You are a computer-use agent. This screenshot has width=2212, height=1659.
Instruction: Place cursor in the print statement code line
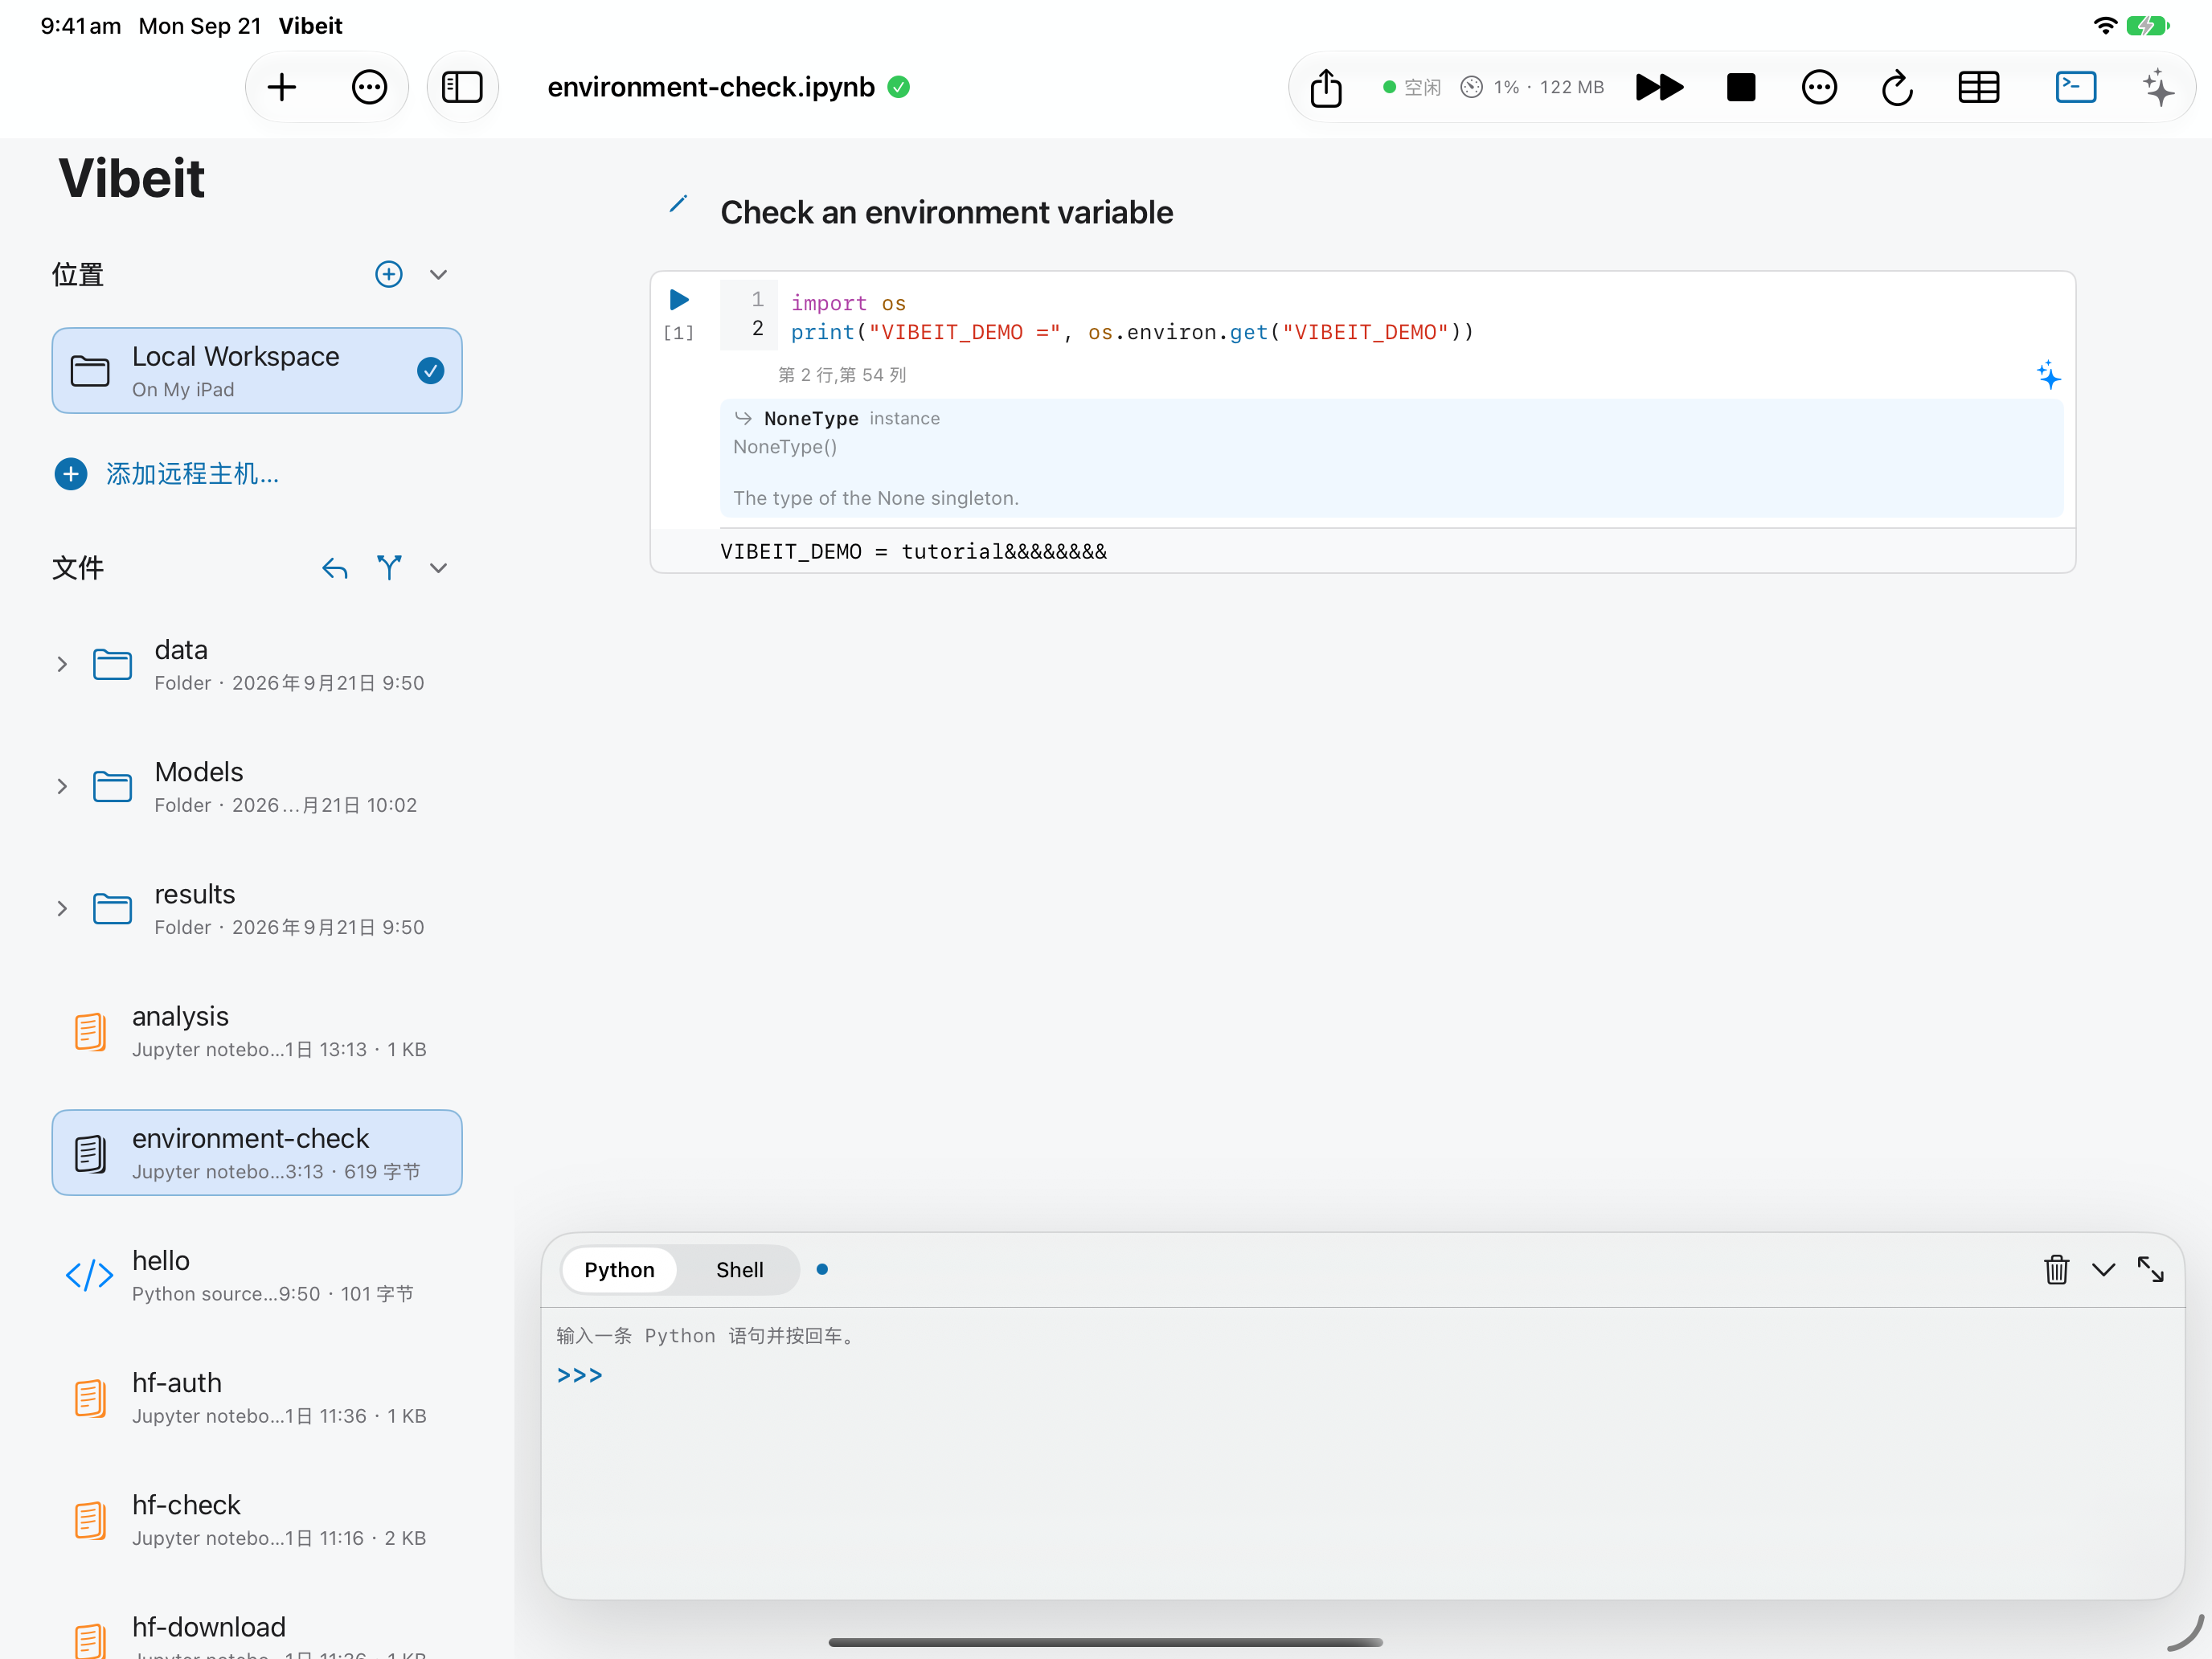click(x=1132, y=332)
